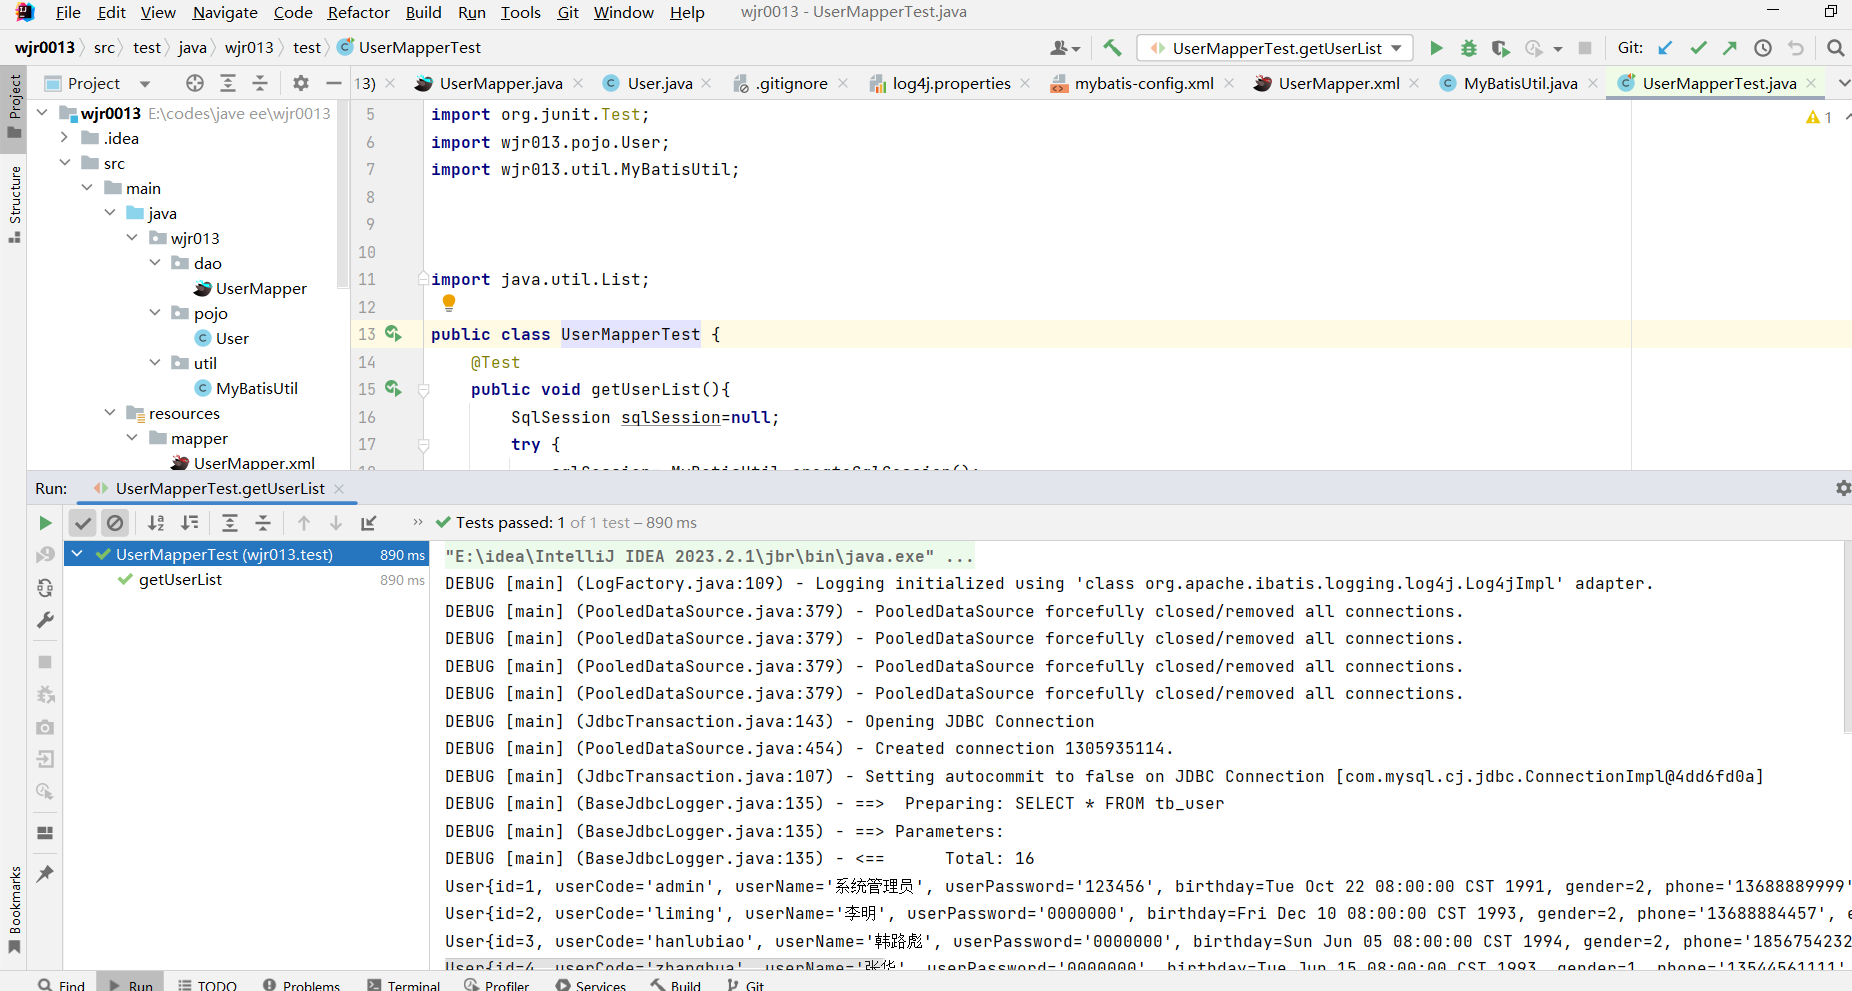Click run gutter icon next to class UserMapperTest
This screenshot has height=991, width=1852.
pos(393,333)
